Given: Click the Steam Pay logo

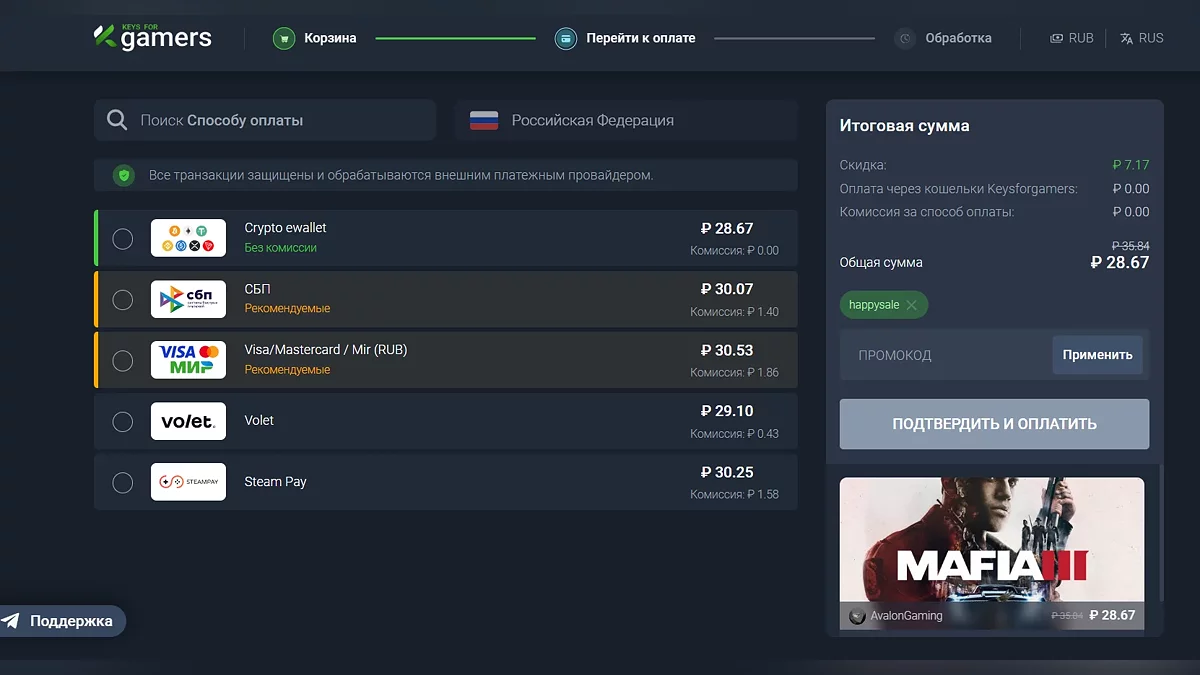Looking at the screenshot, I should pyautogui.click(x=188, y=482).
